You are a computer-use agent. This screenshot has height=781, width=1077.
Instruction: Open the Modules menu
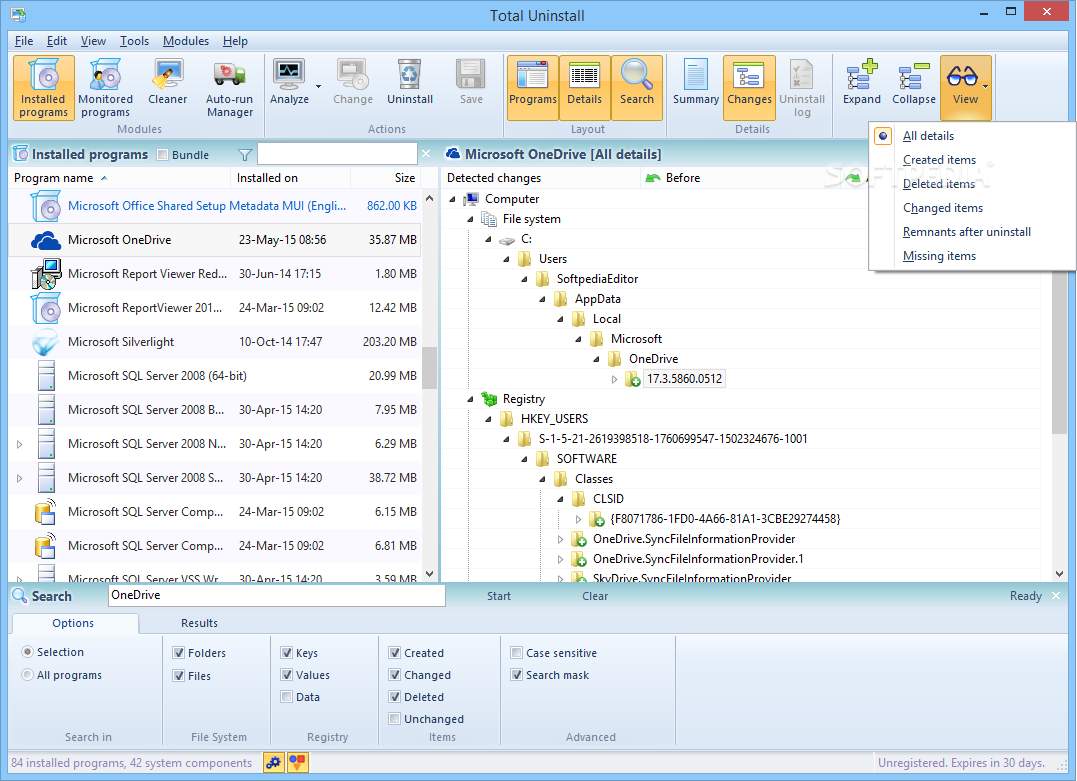[x=185, y=41]
